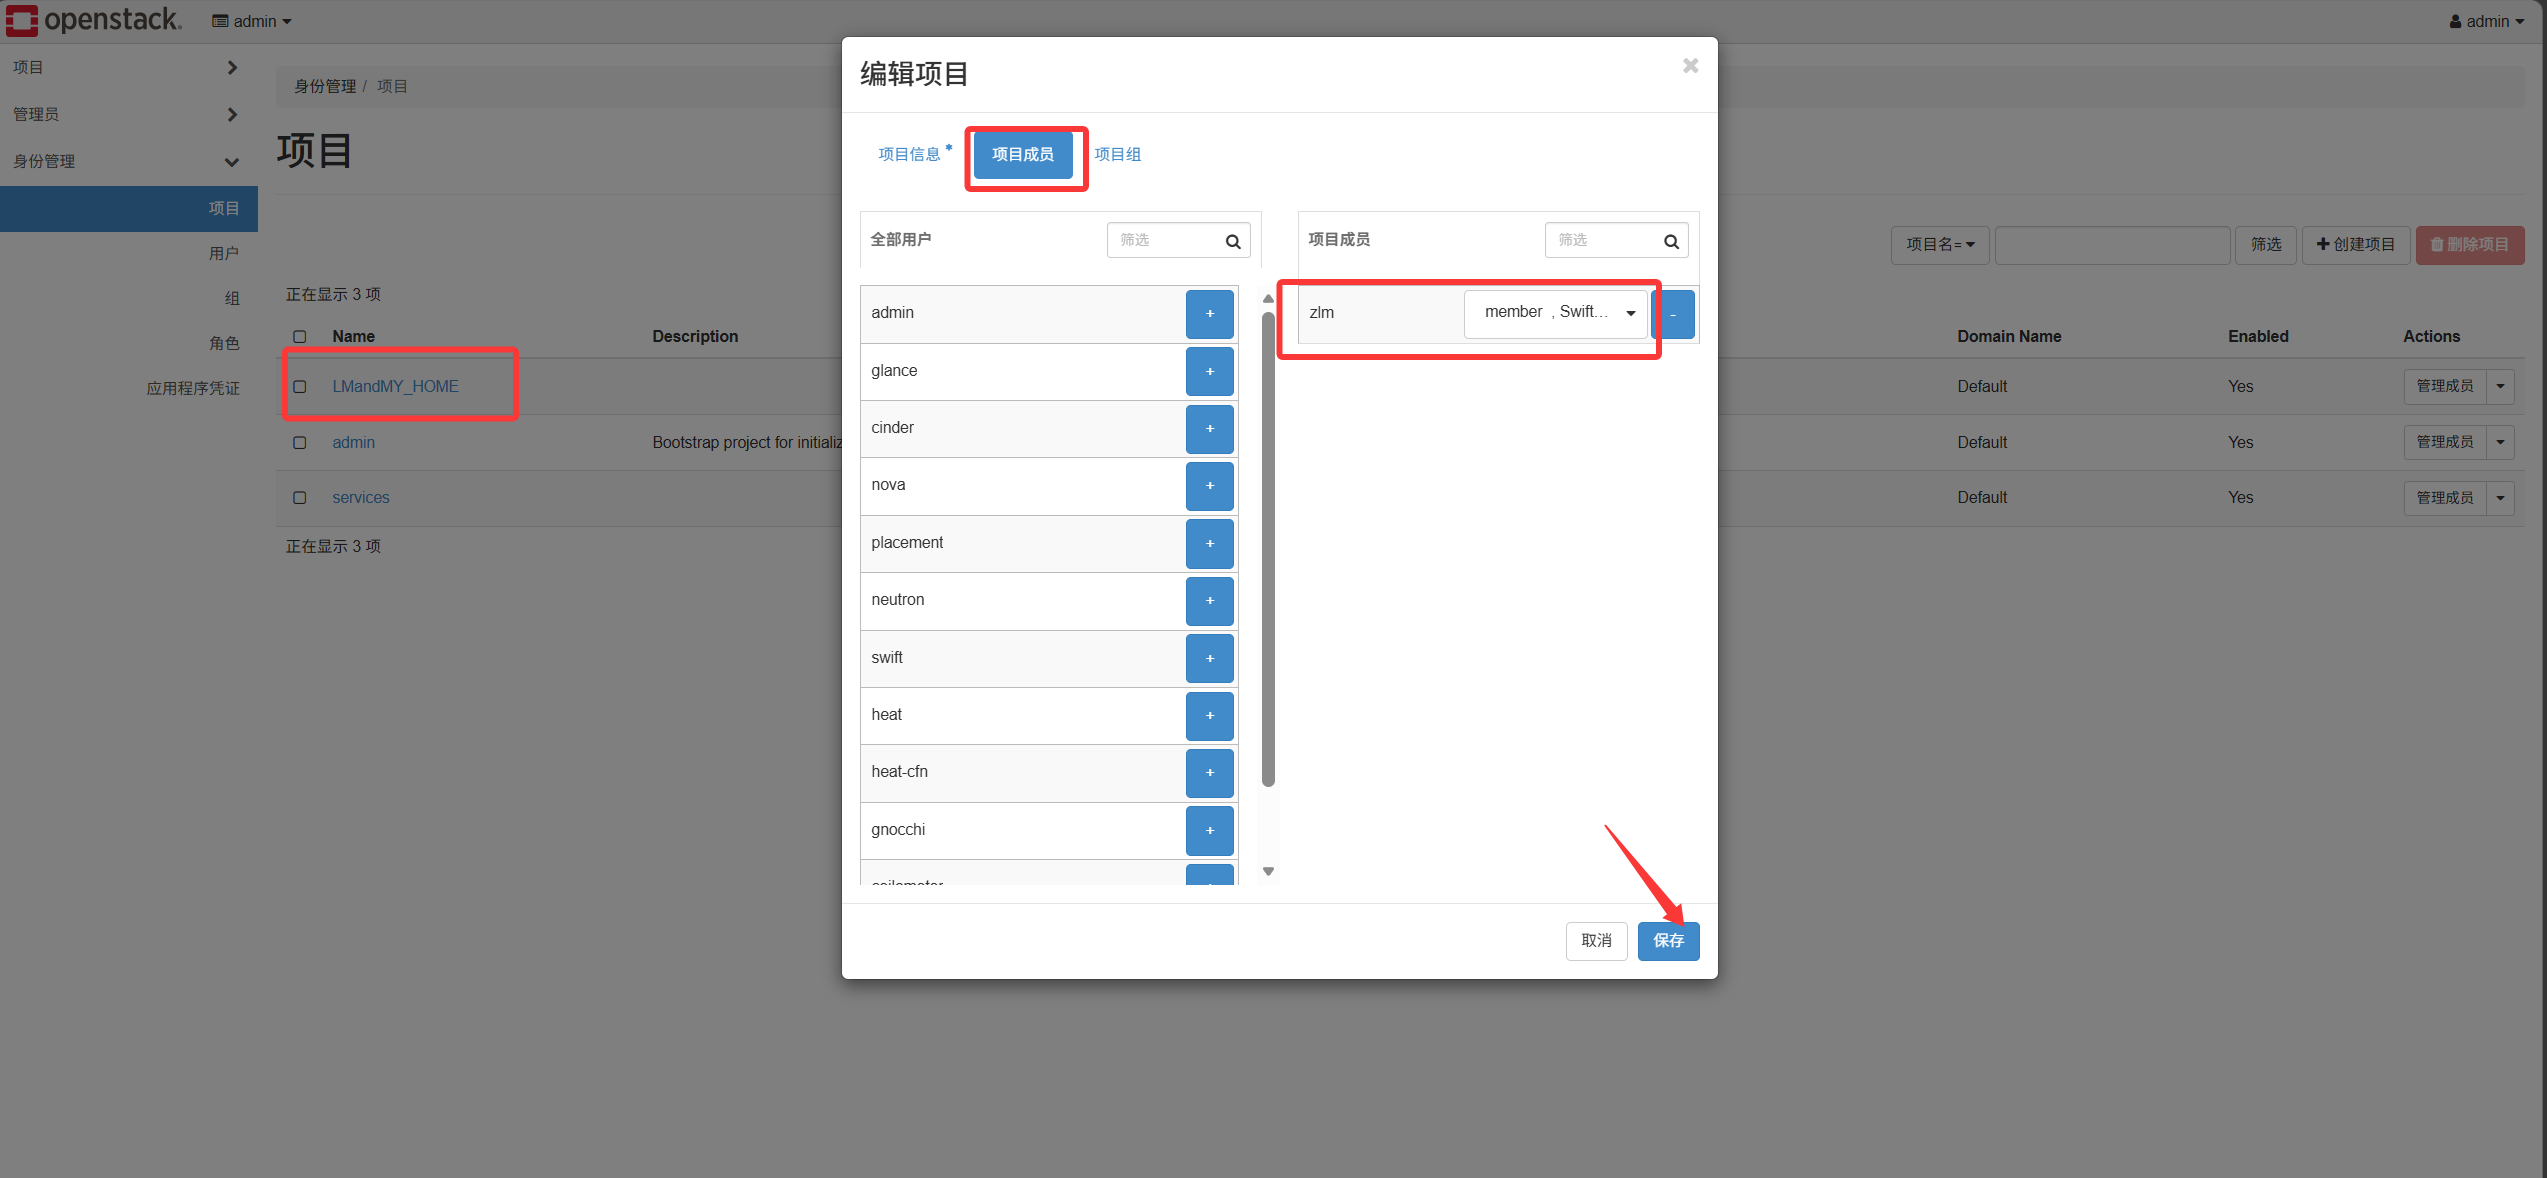
Task: Tick the checkbox for admin project
Action: 300,443
